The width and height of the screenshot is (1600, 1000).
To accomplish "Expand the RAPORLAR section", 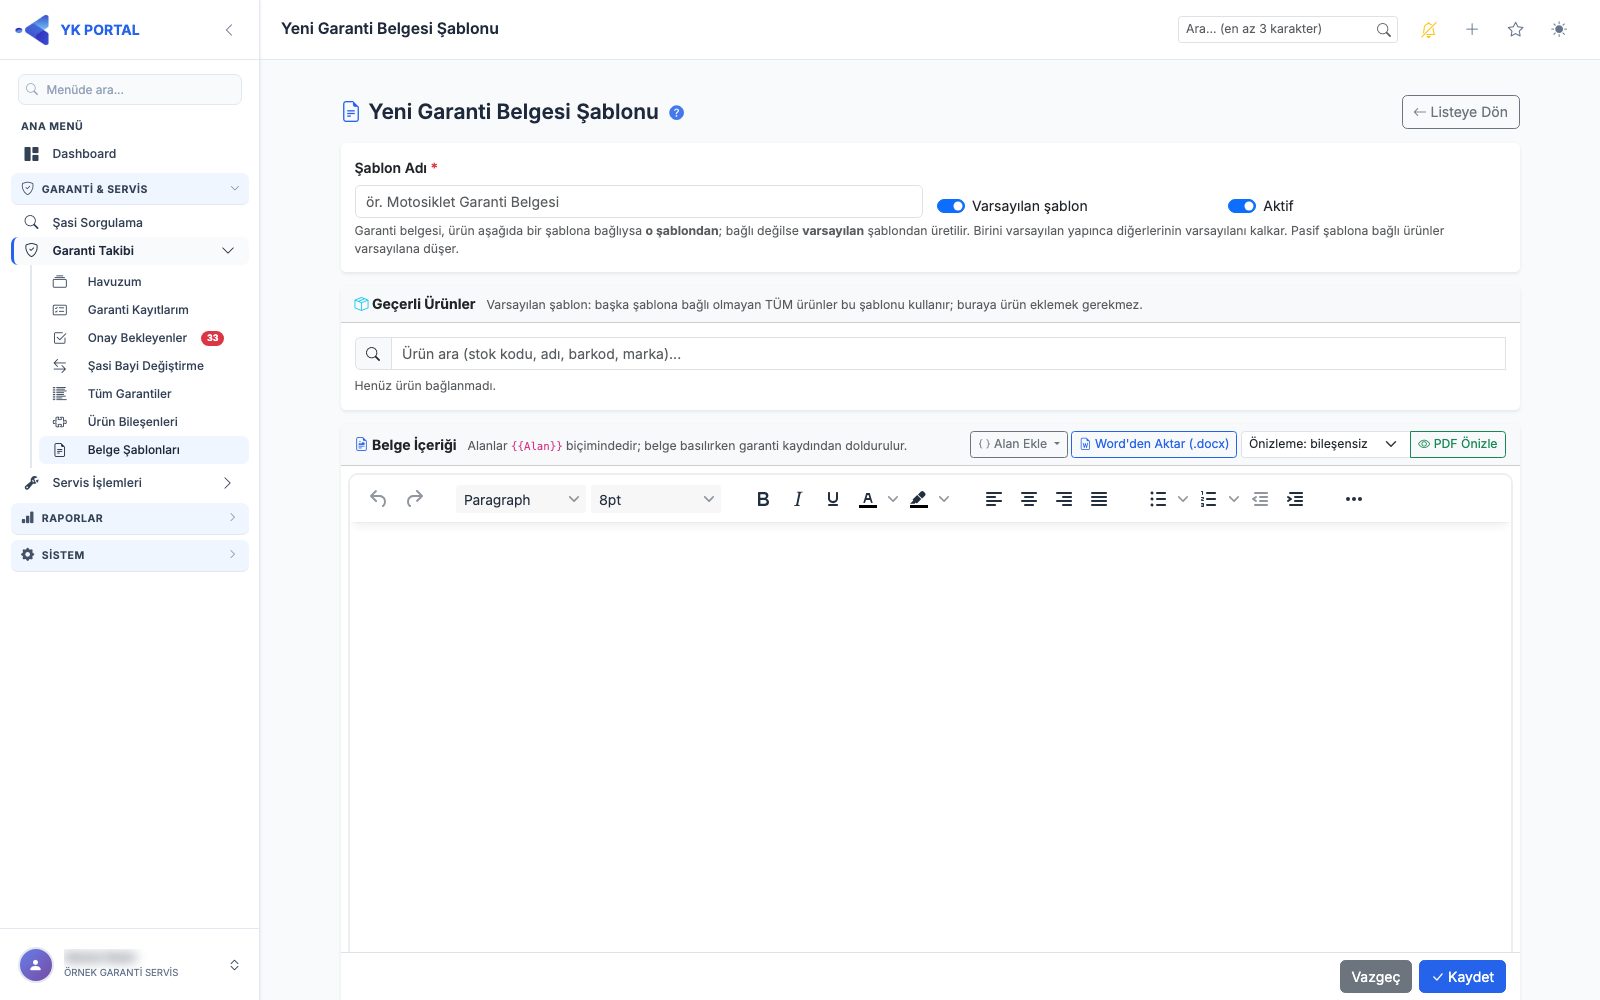I will [130, 518].
